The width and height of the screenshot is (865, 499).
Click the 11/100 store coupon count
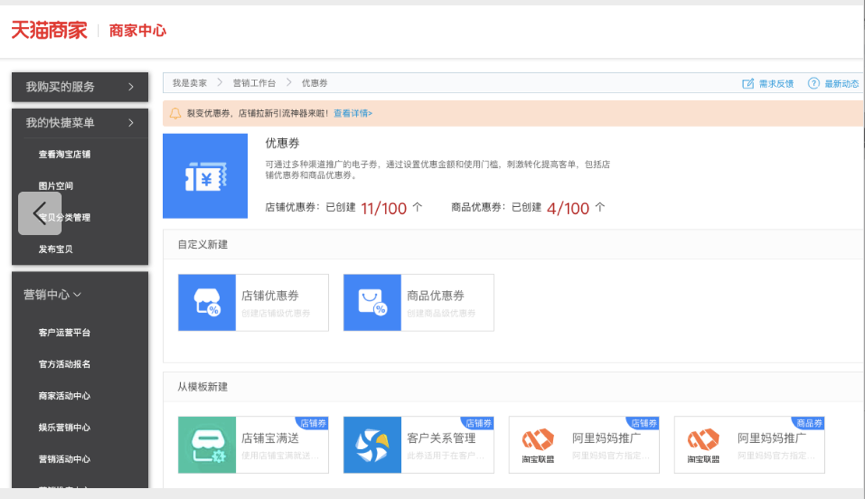[x=383, y=208]
